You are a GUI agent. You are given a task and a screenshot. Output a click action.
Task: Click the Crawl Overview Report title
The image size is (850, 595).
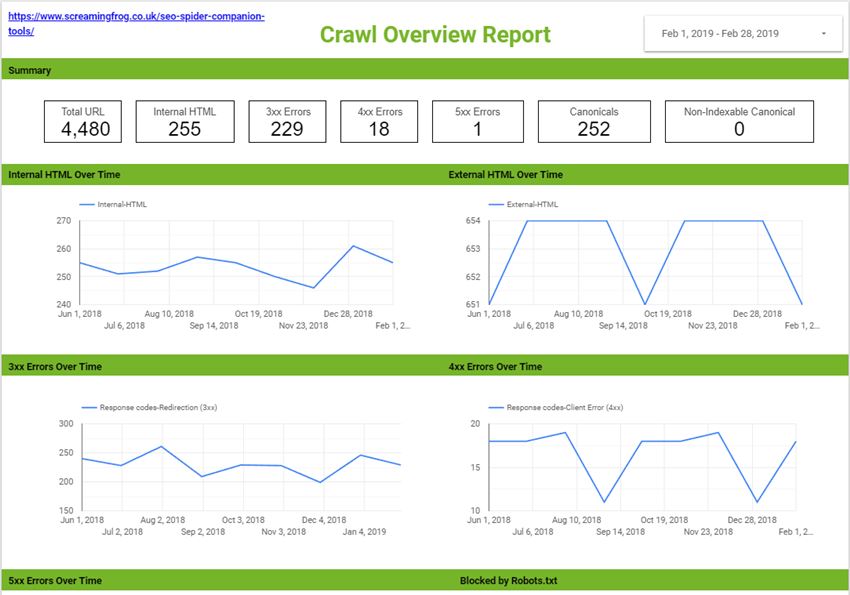tap(435, 35)
